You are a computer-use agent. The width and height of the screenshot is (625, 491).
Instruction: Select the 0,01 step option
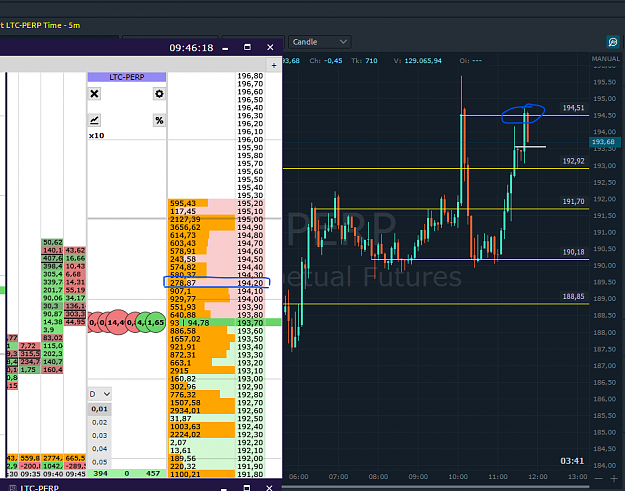tap(99, 409)
